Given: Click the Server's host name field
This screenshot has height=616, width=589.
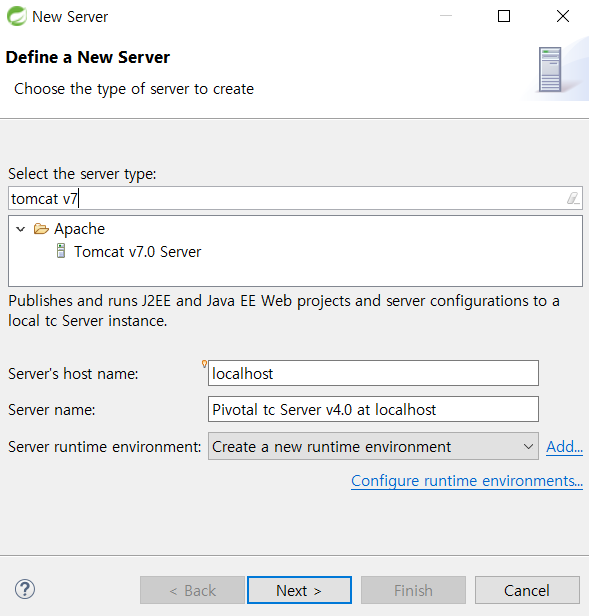Looking at the screenshot, I should point(373,373).
